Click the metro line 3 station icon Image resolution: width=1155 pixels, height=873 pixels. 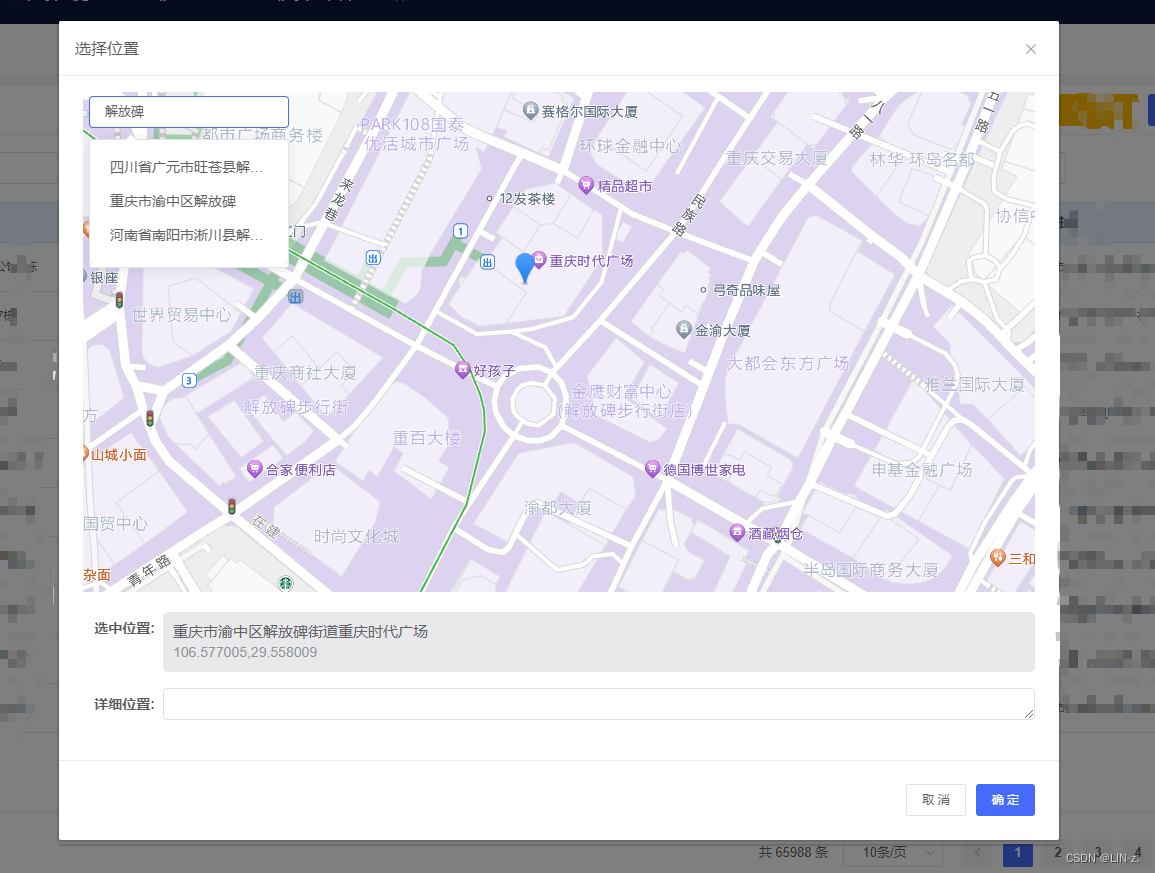[188, 380]
